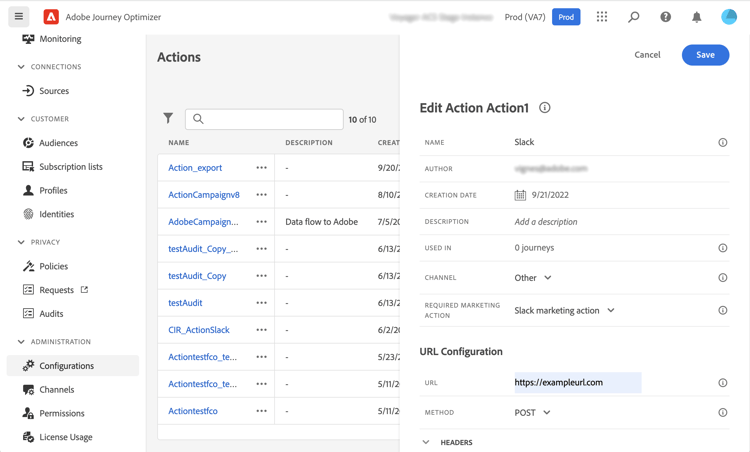Open the notifications bell

coord(697,17)
